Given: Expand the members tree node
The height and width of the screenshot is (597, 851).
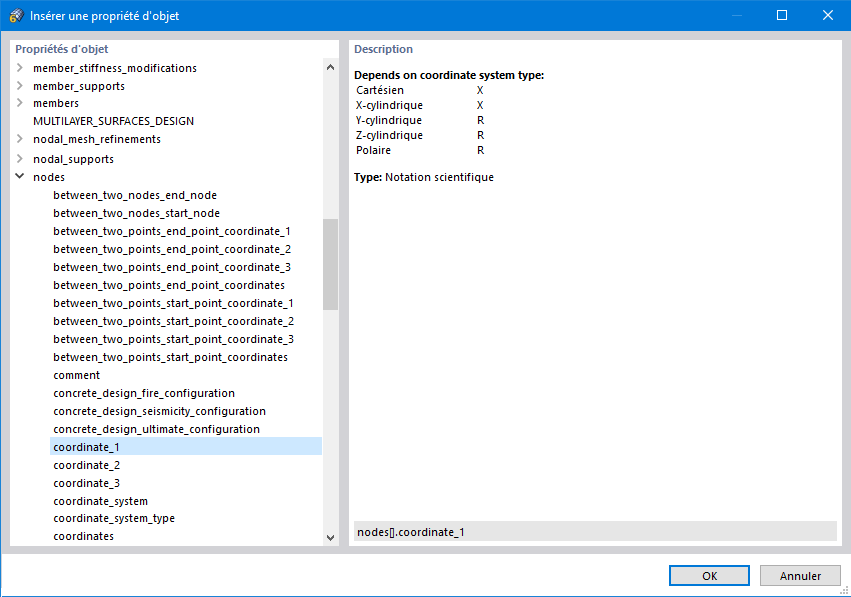Looking at the screenshot, I should 19,103.
